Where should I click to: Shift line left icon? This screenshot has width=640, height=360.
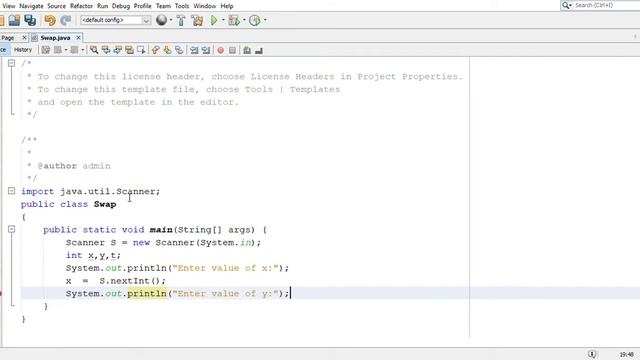[194, 50]
